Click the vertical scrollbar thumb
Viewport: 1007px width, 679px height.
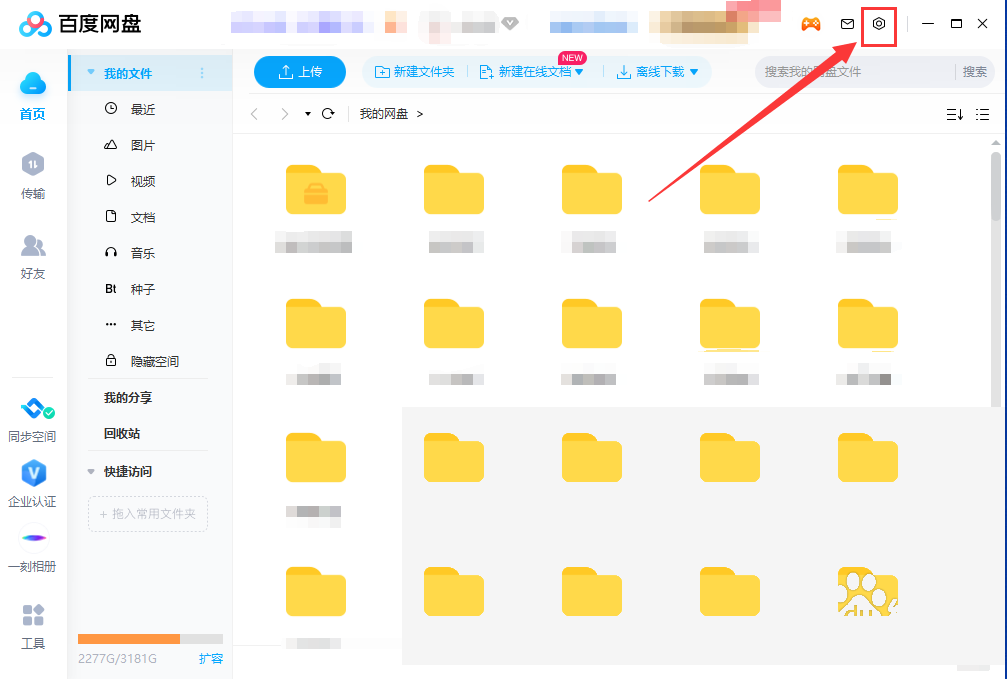[995, 186]
